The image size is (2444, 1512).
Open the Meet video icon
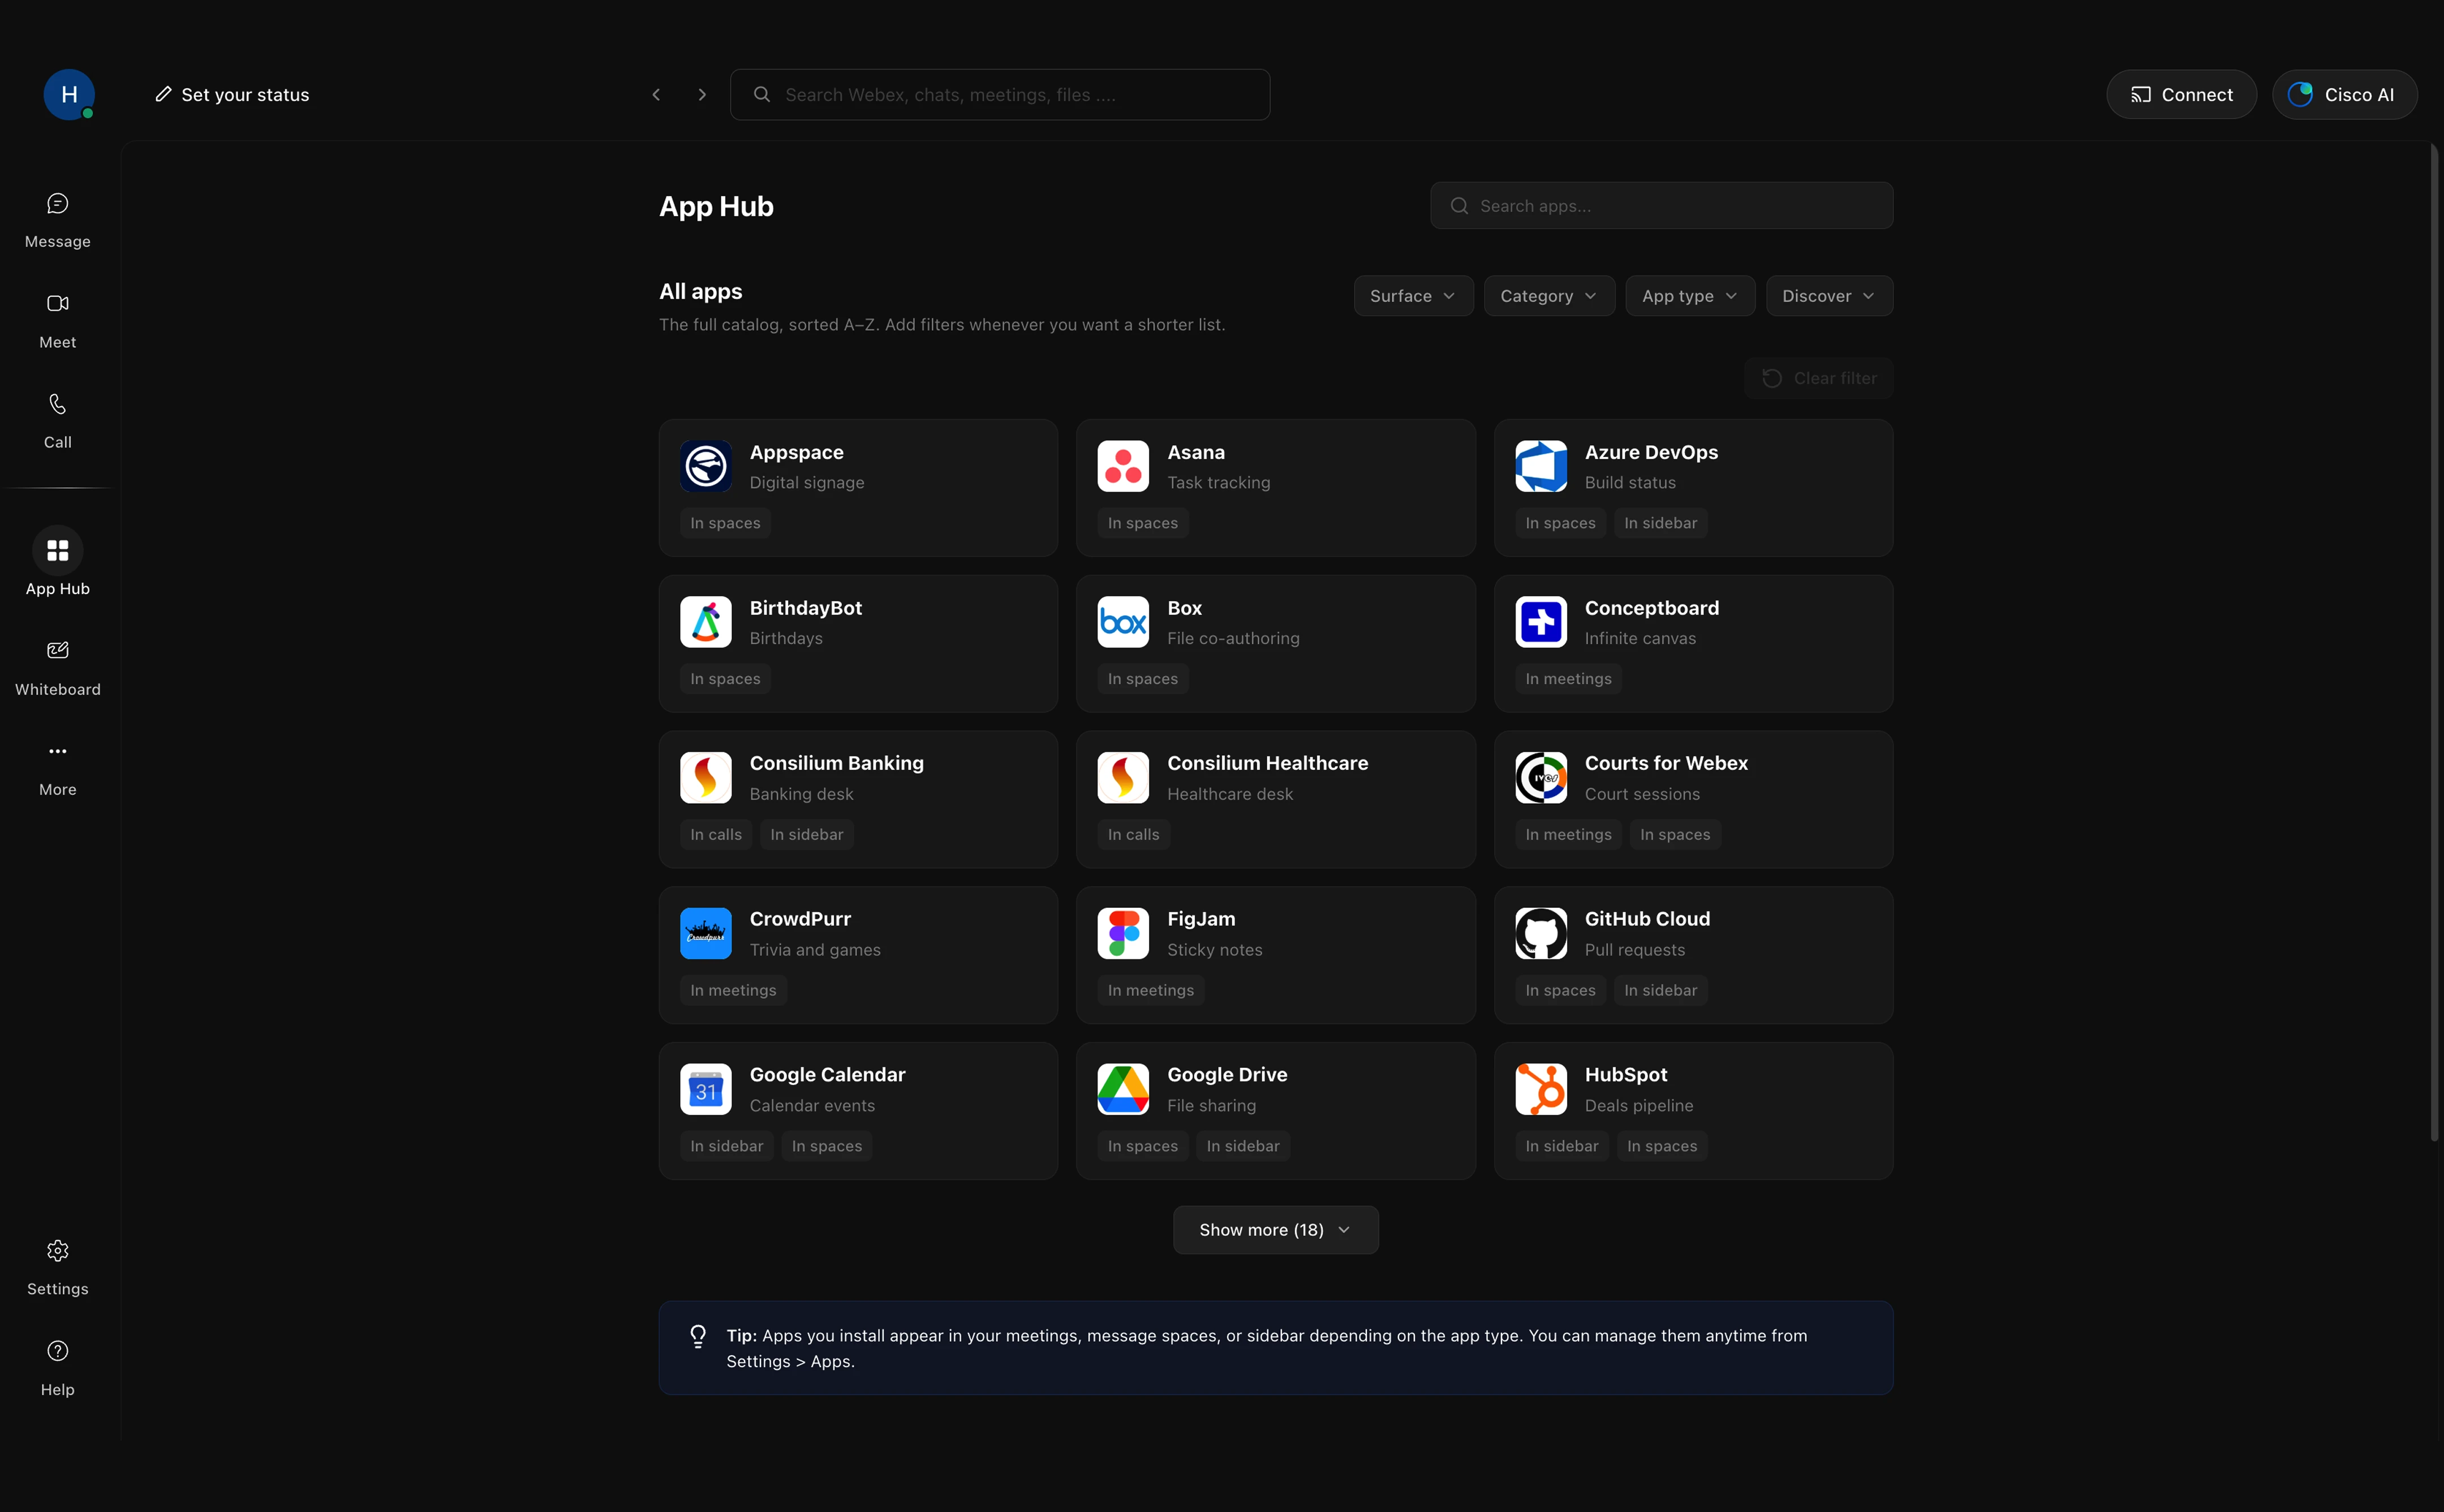58,303
